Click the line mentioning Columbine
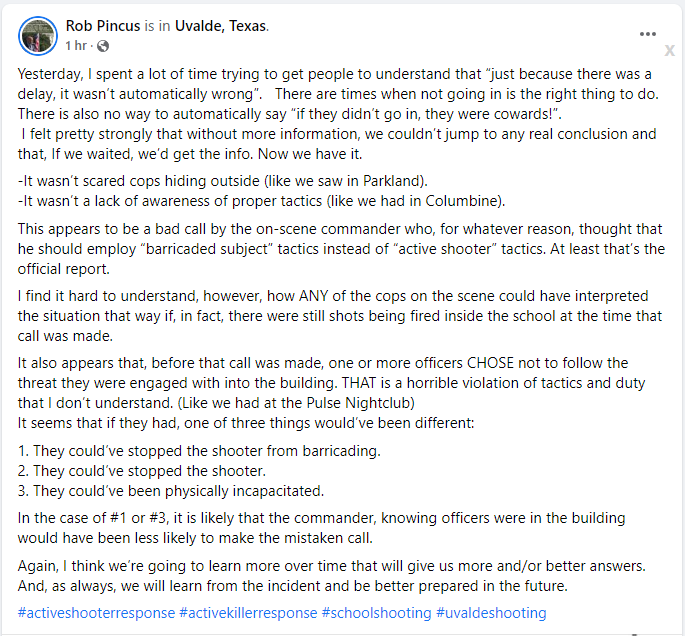The image size is (685, 636). (x=261, y=201)
